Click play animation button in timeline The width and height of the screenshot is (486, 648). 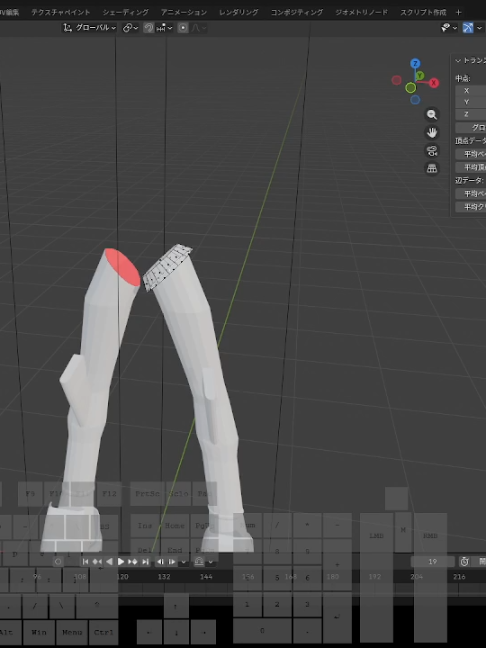click(x=121, y=562)
